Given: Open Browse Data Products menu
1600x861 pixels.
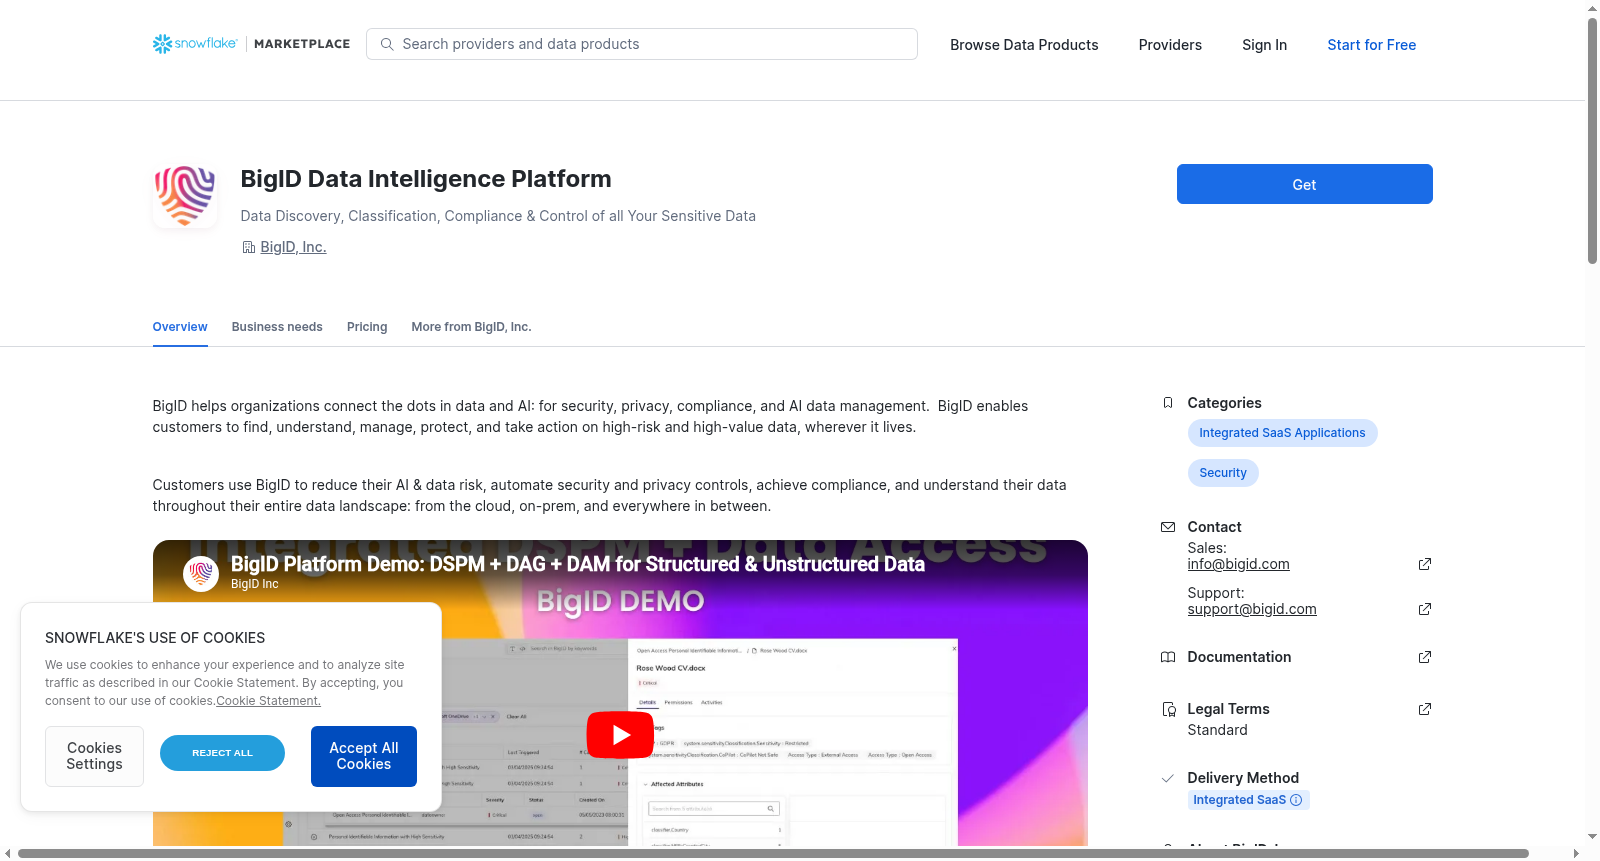Looking at the screenshot, I should point(1024,45).
